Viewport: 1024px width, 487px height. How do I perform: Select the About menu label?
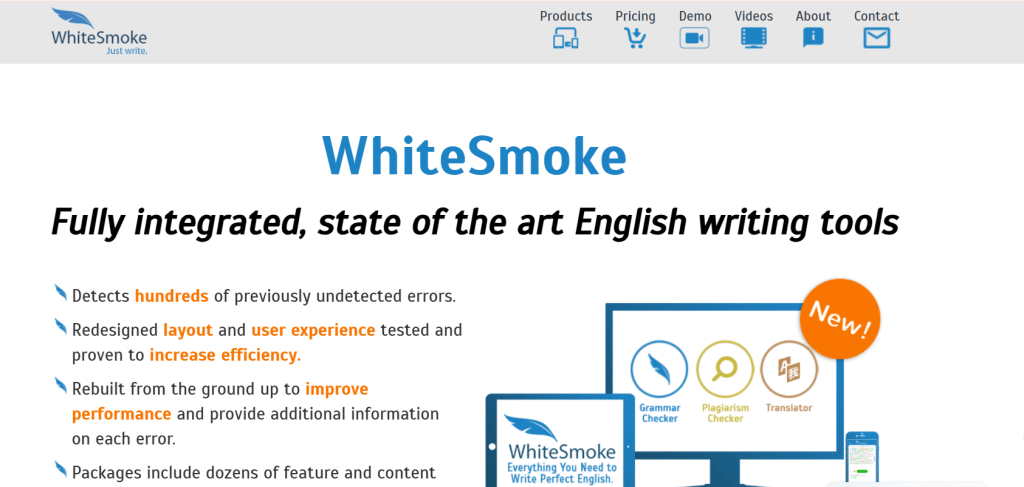(813, 16)
